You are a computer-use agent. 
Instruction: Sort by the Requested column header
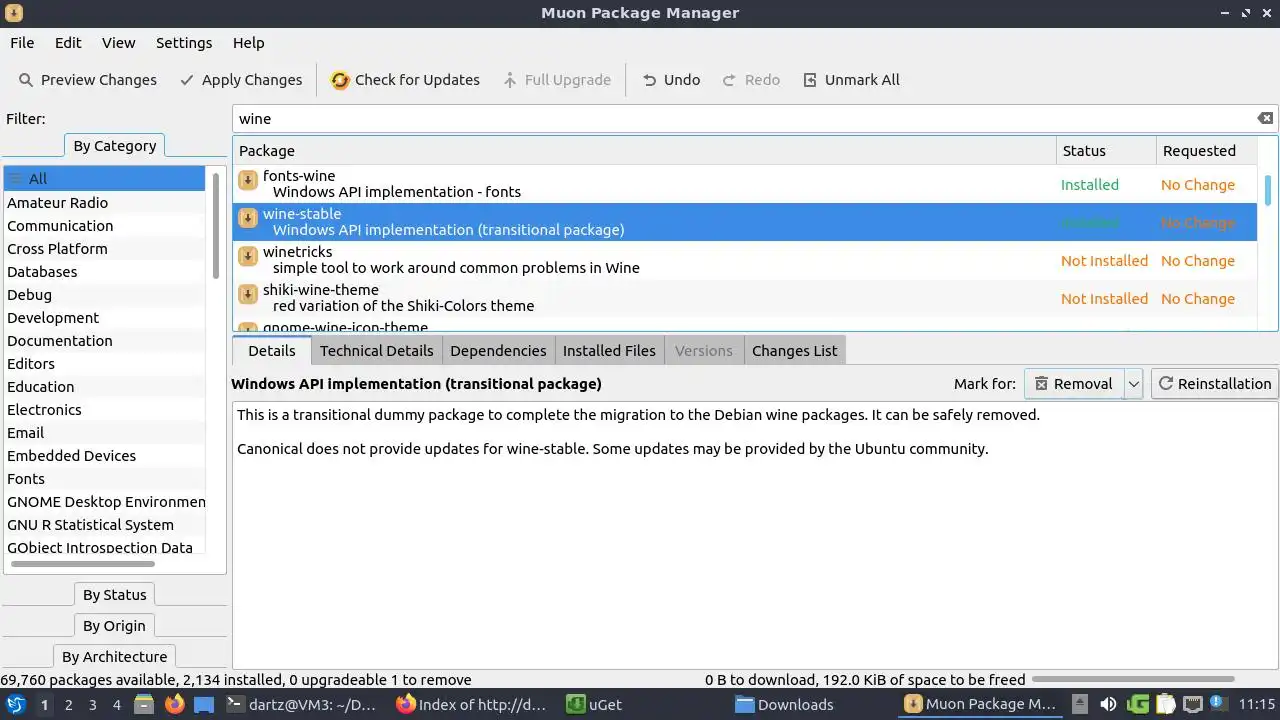pyautogui.click(x=1206, y=151)
